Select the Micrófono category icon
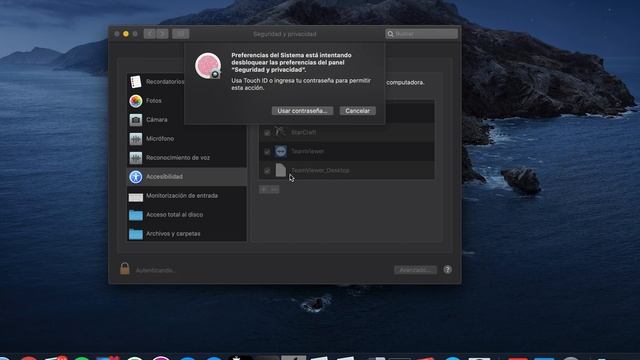 pyautogui.click(x=136, y=139)
